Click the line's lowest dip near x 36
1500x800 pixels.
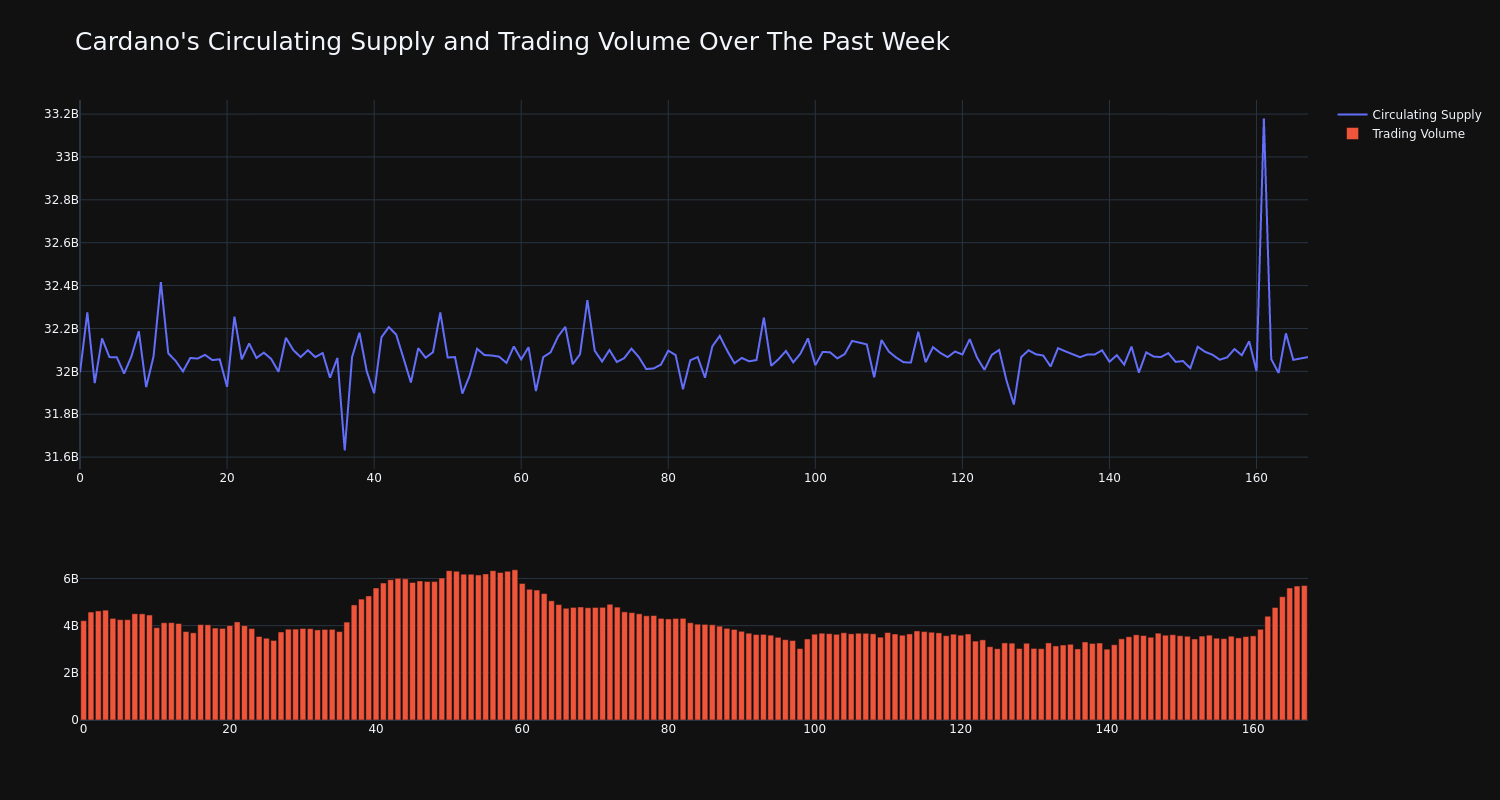(x=345, y=449)
